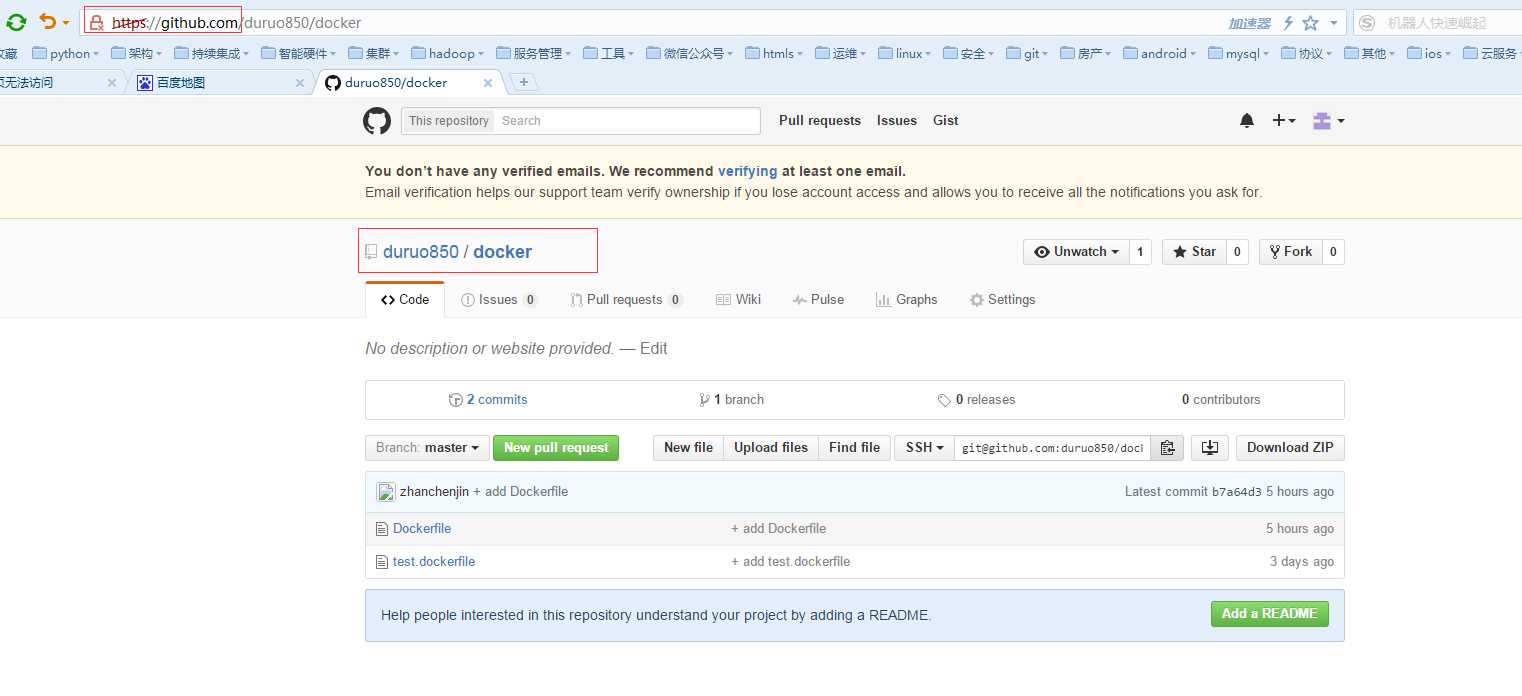Click the zhanchenjin avatar image

point(385,492)
